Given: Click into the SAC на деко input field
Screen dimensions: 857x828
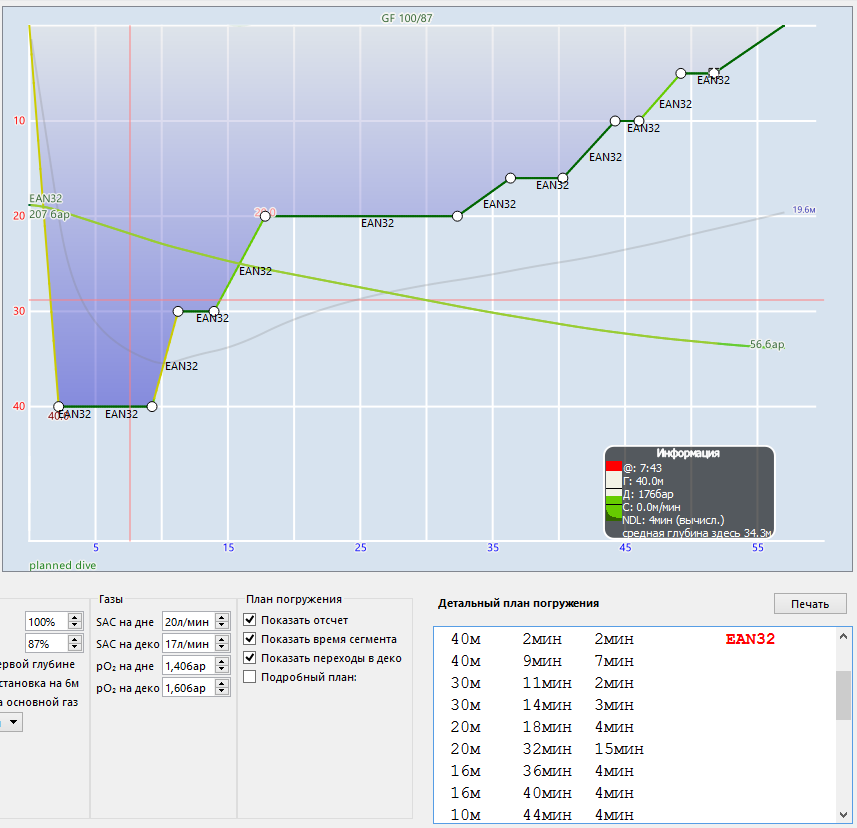Looking at the screenshot, I should coord(186,644).
